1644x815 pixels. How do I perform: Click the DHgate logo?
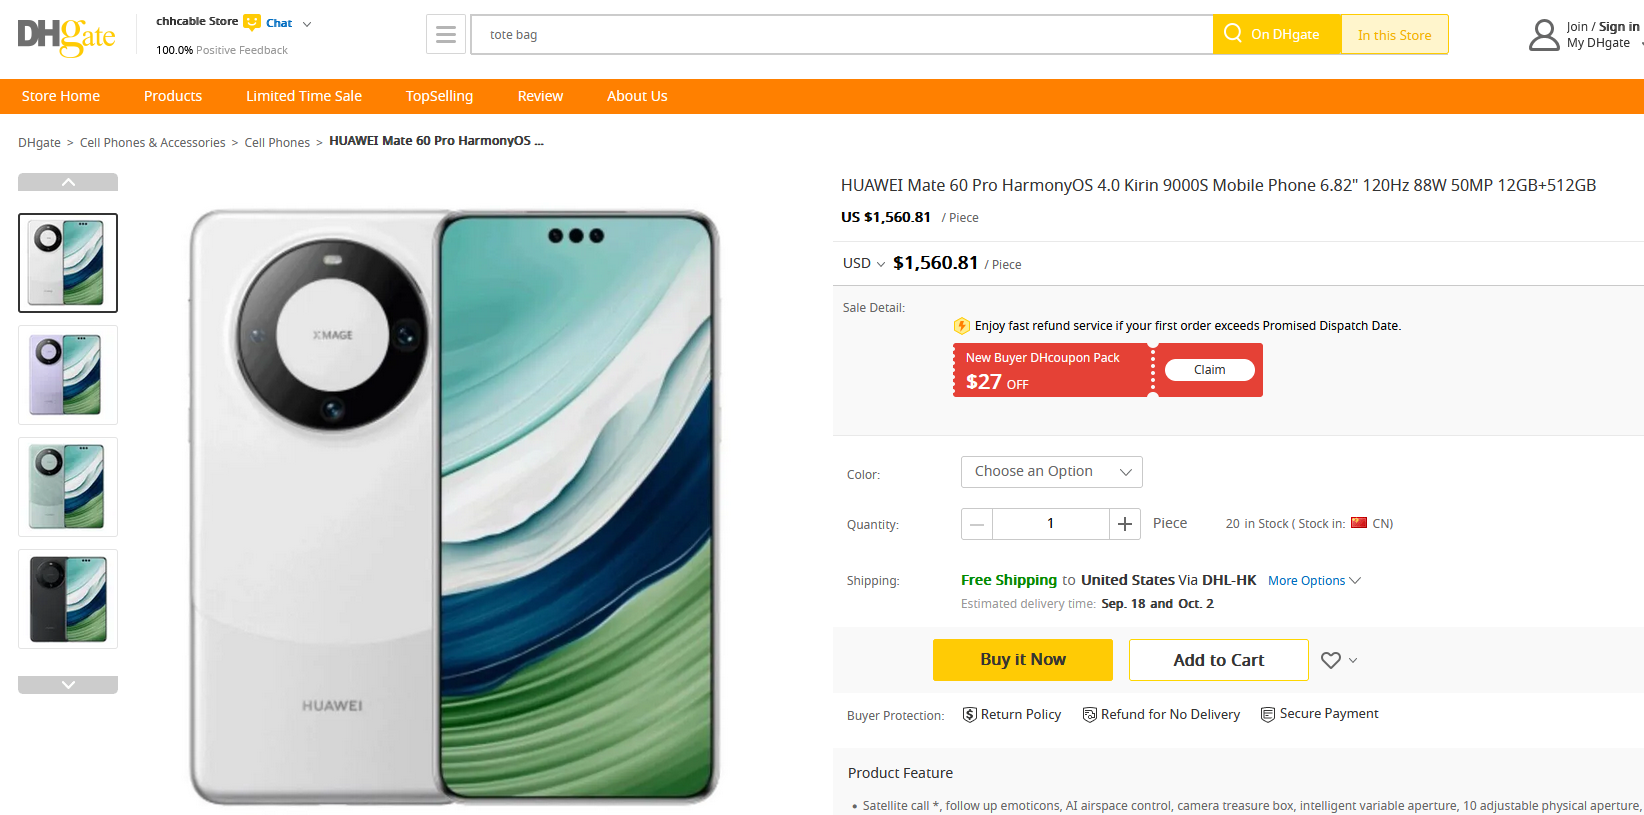66,36
